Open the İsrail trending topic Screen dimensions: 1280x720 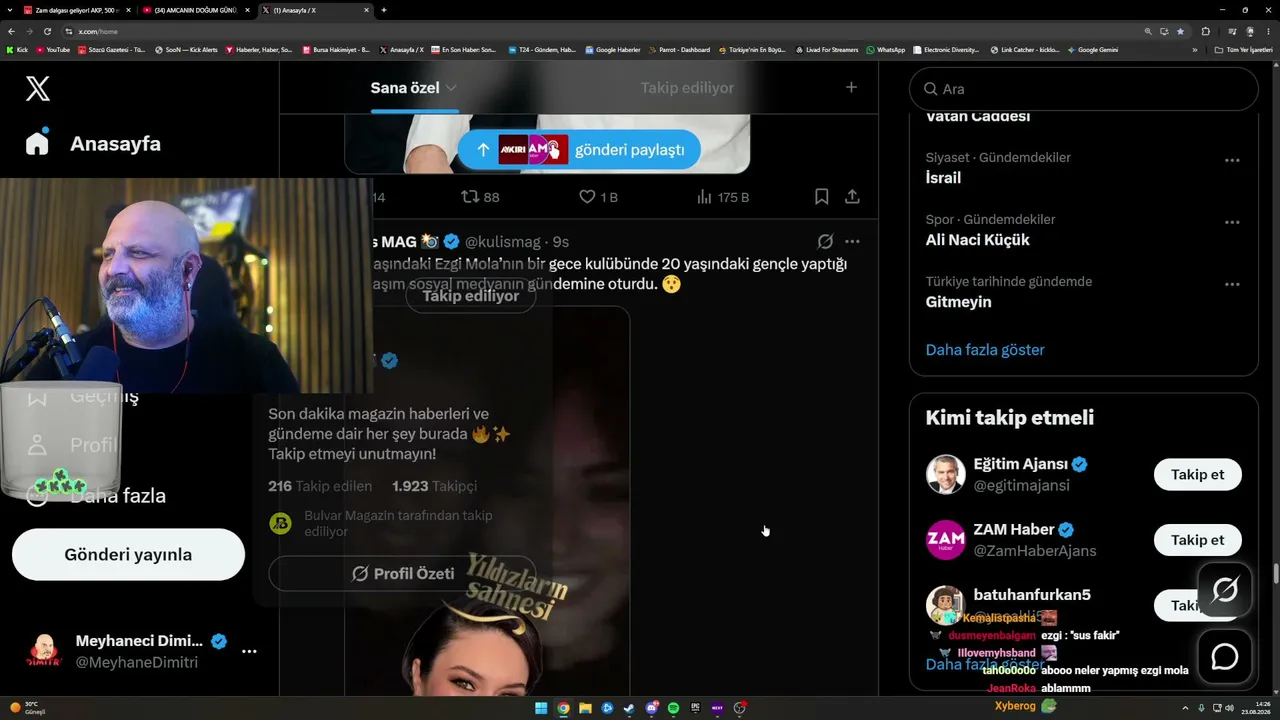coord(943,178)
